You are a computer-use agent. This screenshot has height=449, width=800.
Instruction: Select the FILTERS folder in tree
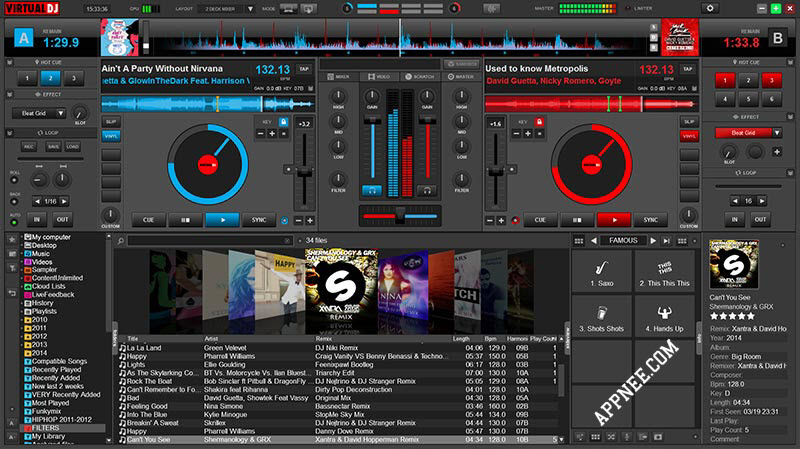[x=45, y=428]
